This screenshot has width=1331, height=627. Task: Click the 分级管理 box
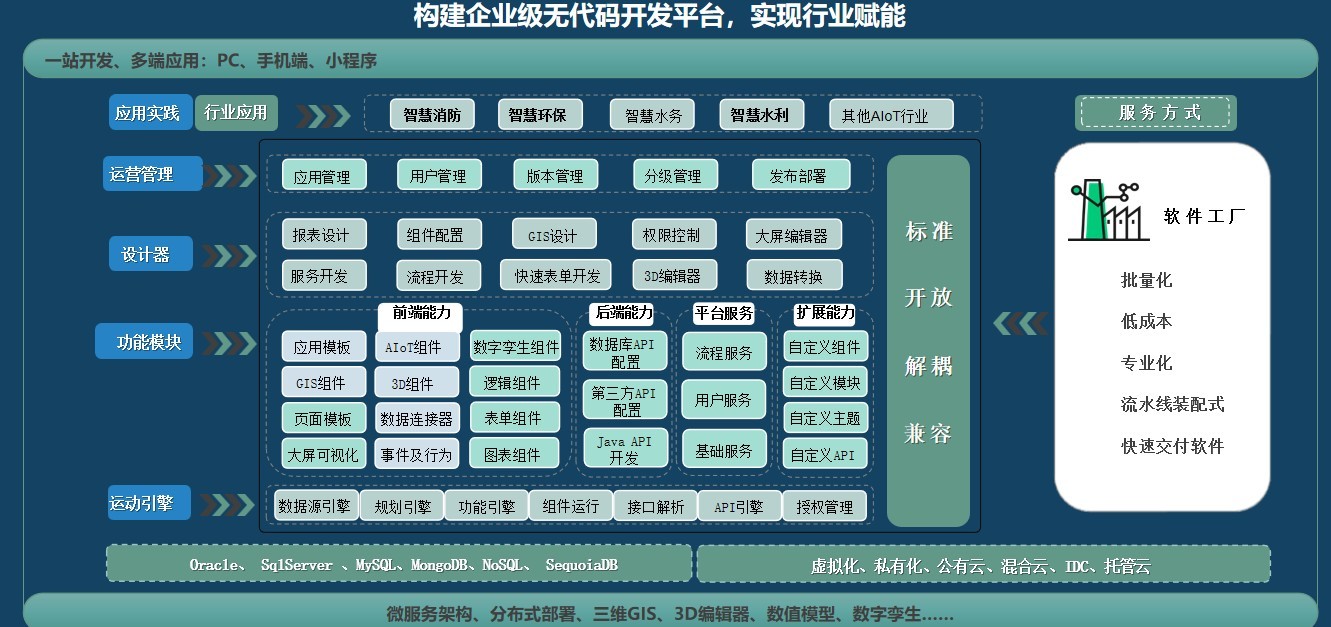(x=674, y=175)
